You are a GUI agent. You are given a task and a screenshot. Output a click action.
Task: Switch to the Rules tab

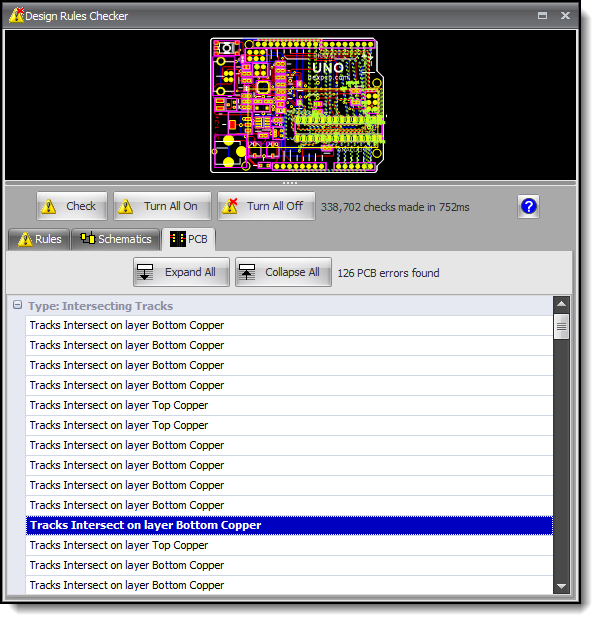coord(39,239)
